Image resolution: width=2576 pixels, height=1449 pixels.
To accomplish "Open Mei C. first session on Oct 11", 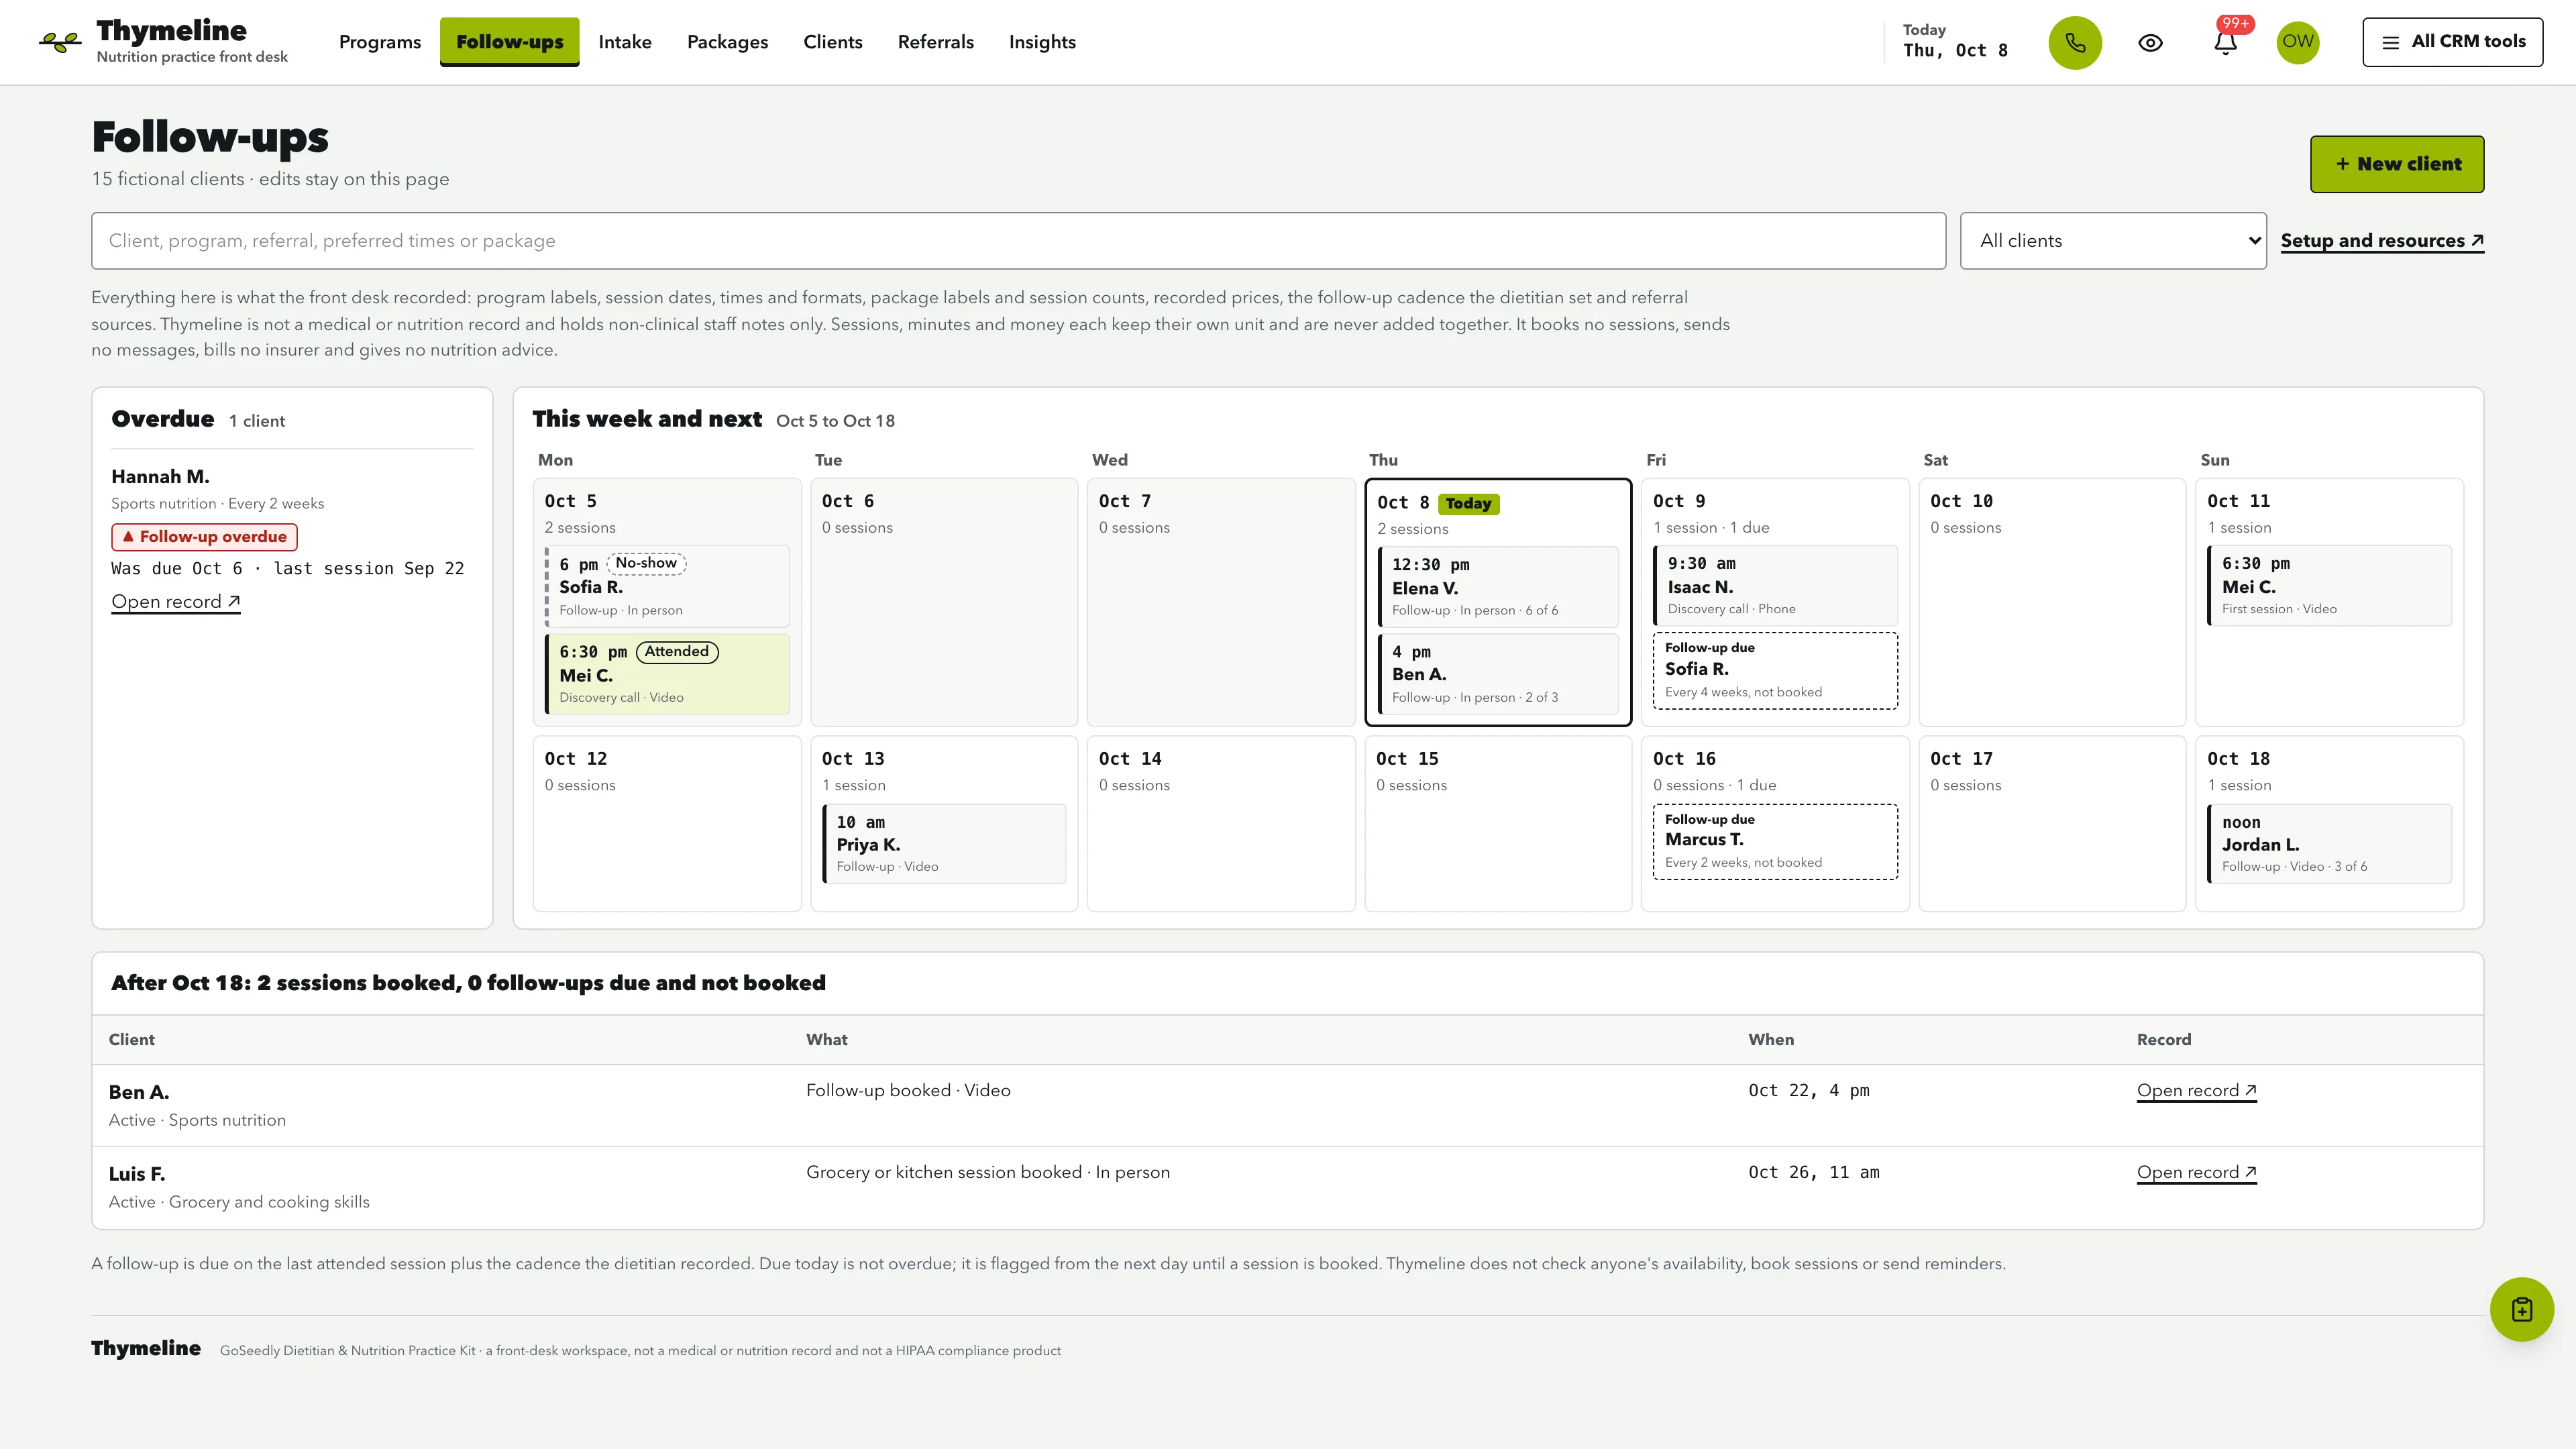I will [2329, 586].
